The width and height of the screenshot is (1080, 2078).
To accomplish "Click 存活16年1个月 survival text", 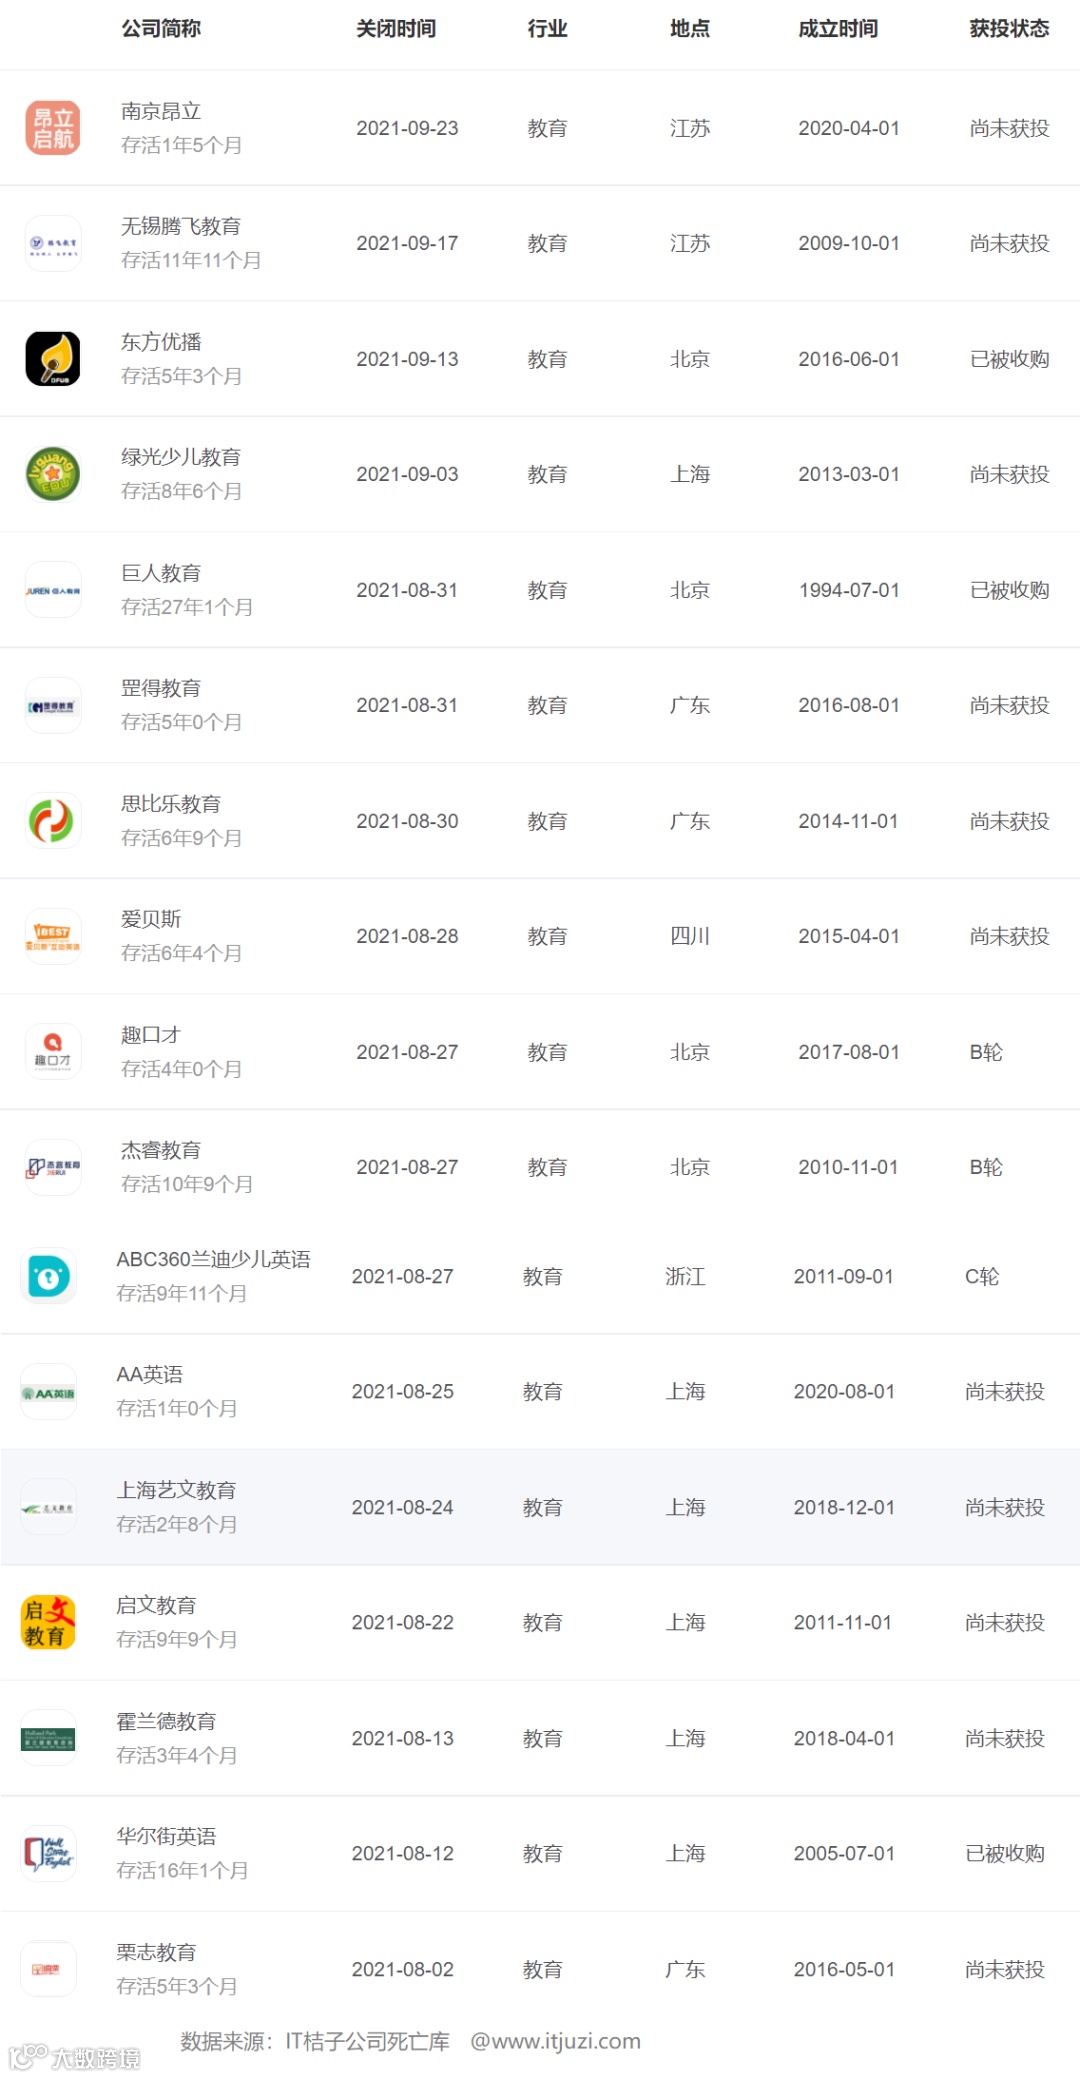I will click(x=182, y=1870).
